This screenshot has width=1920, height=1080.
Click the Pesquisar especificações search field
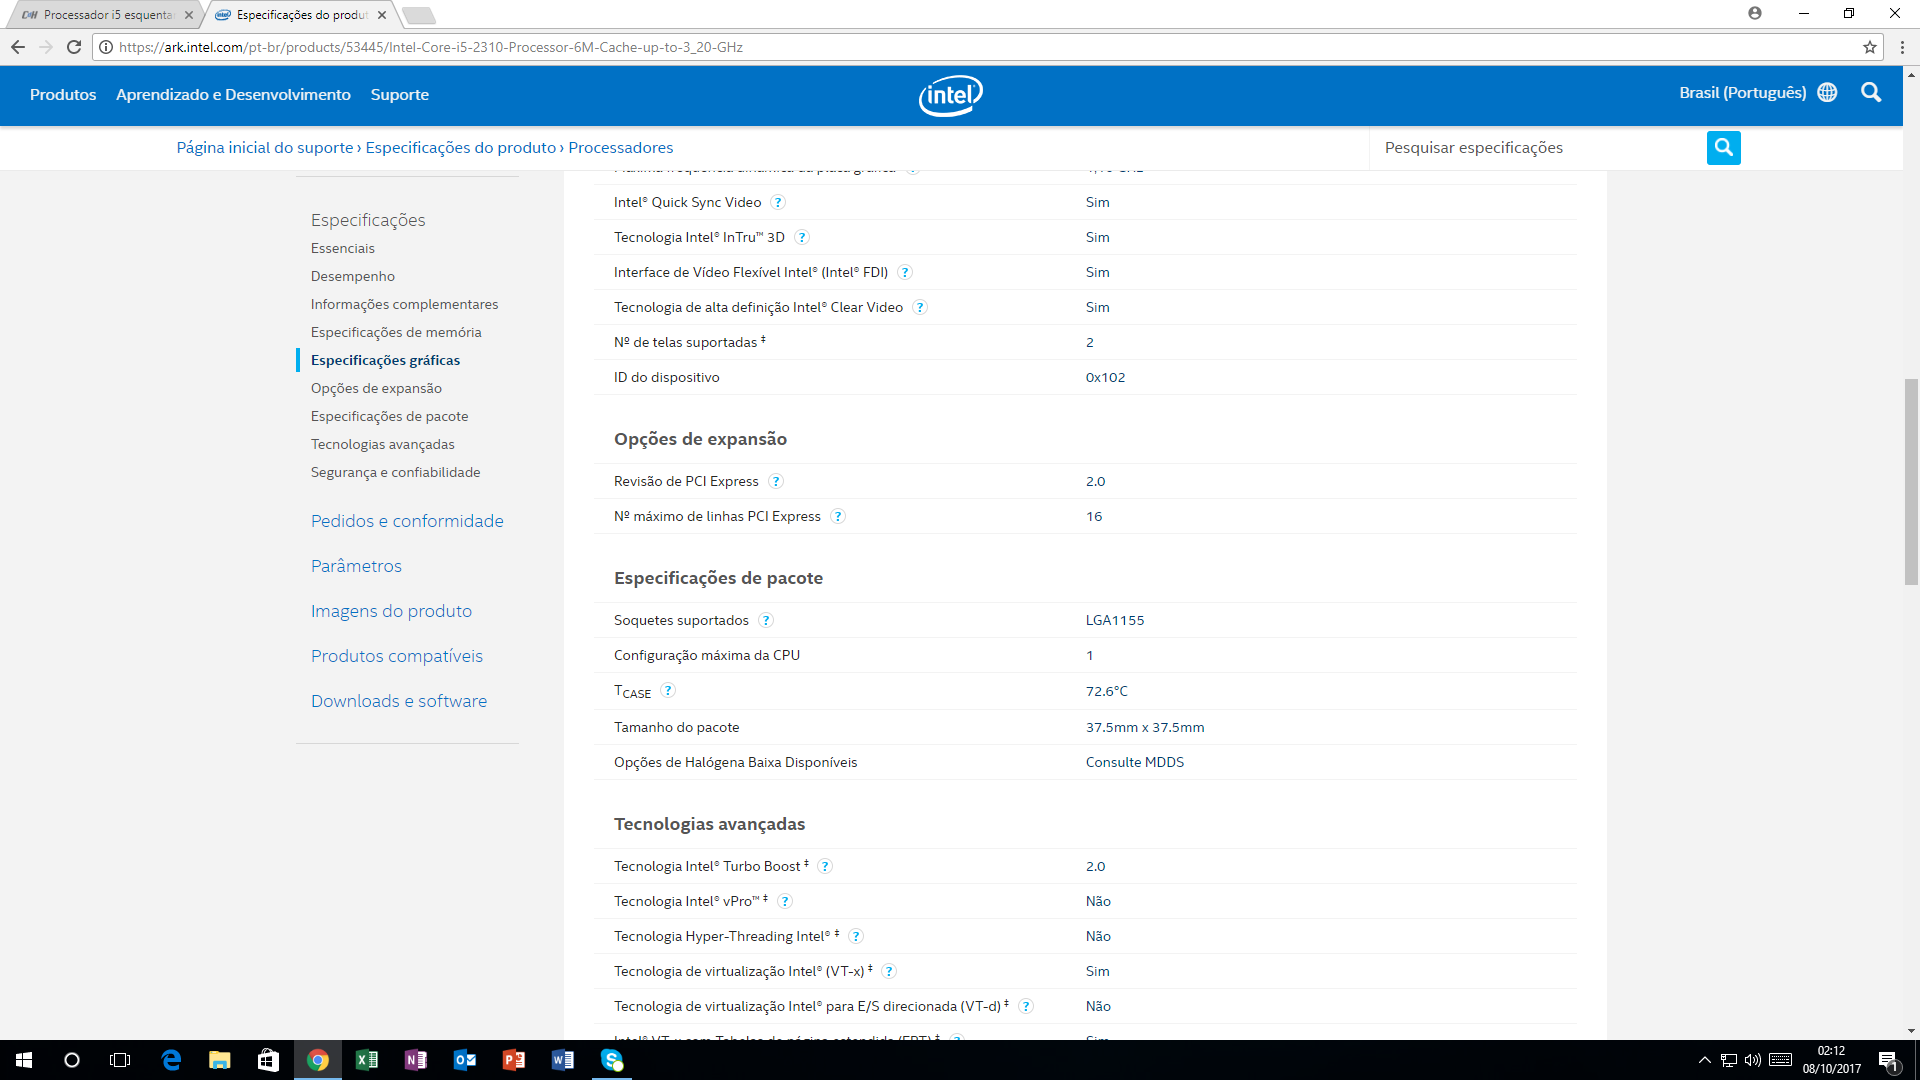(x=1537, y=148)
